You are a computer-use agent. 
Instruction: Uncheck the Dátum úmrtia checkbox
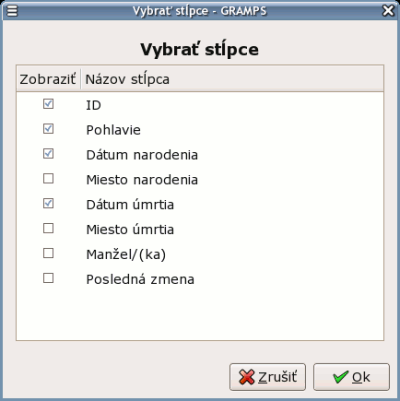[48, 203]
